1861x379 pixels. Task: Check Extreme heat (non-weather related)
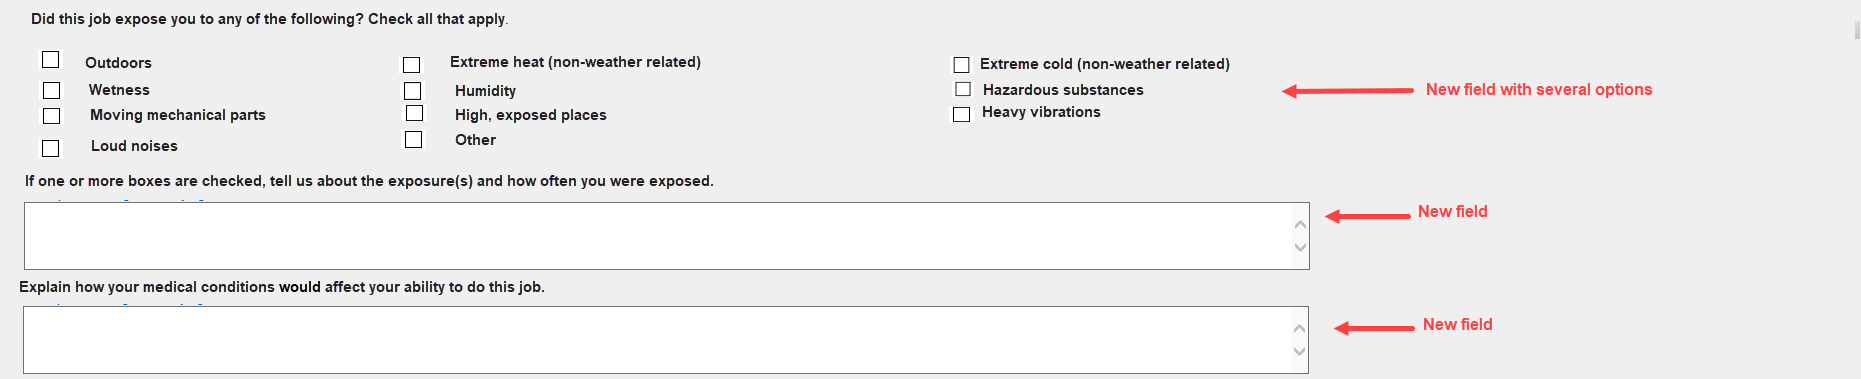(x=411, y=65)
